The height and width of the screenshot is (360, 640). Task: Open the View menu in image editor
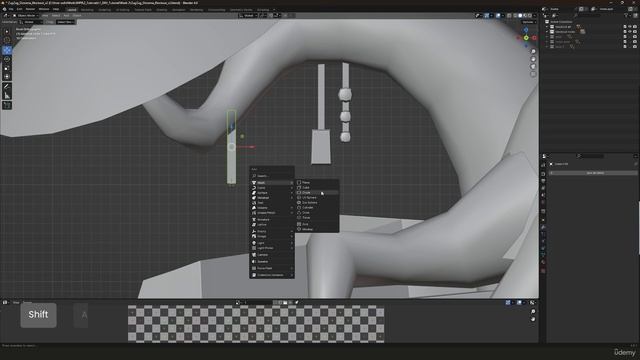click(x=16, y=302)
